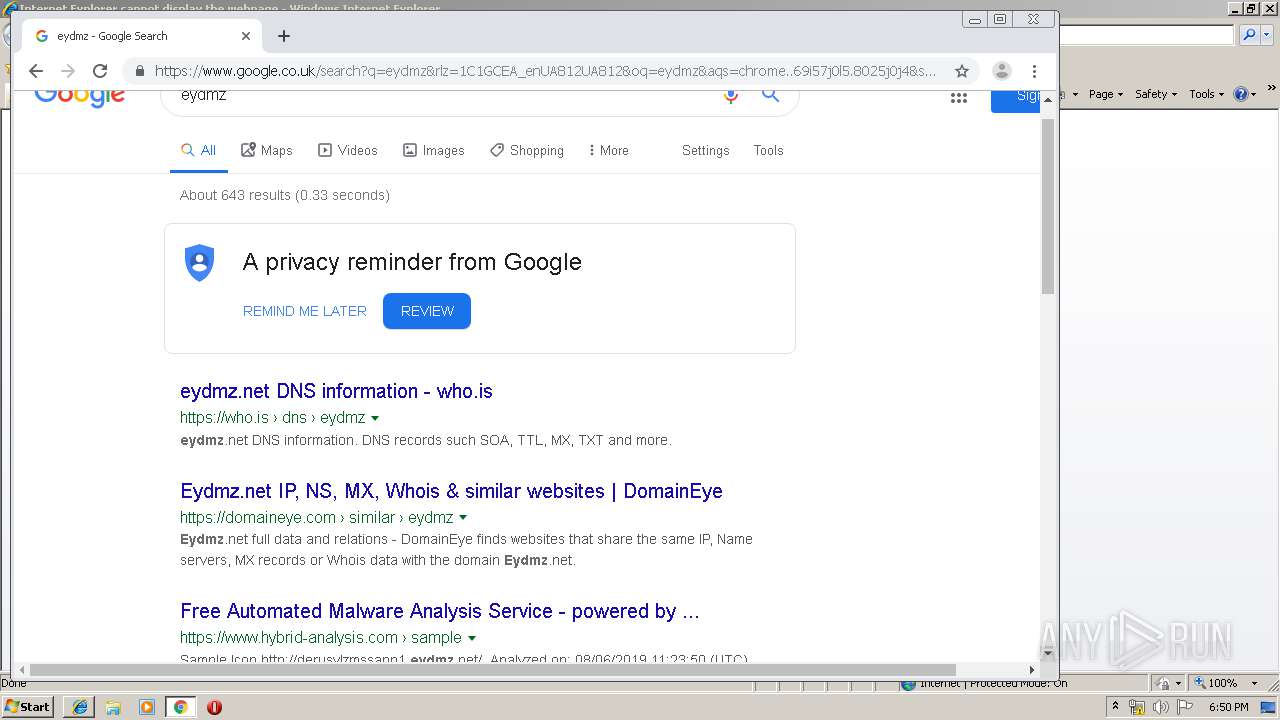Open search Tools

click(768, 150)
